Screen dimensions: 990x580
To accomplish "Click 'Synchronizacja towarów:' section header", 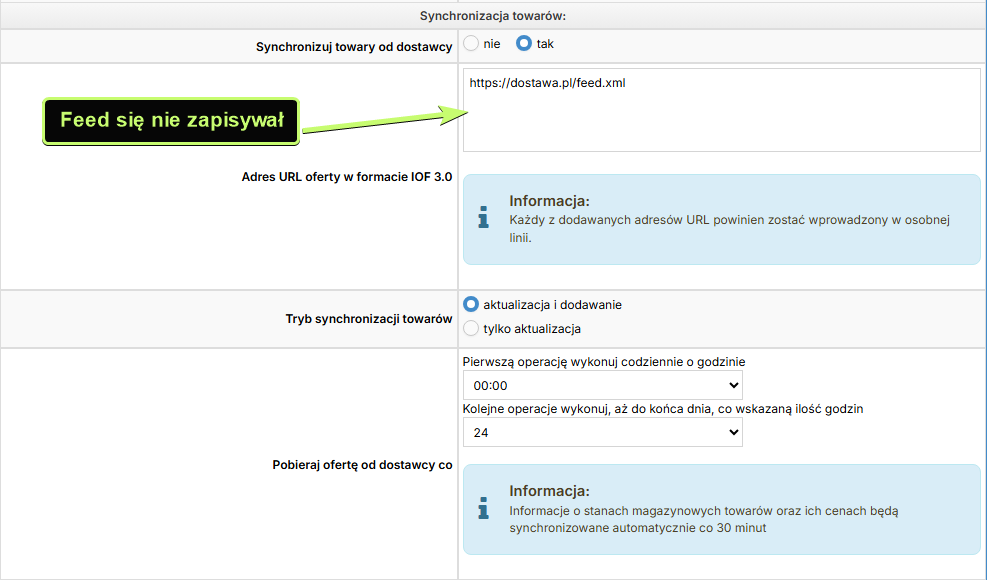I will (492, 16).
